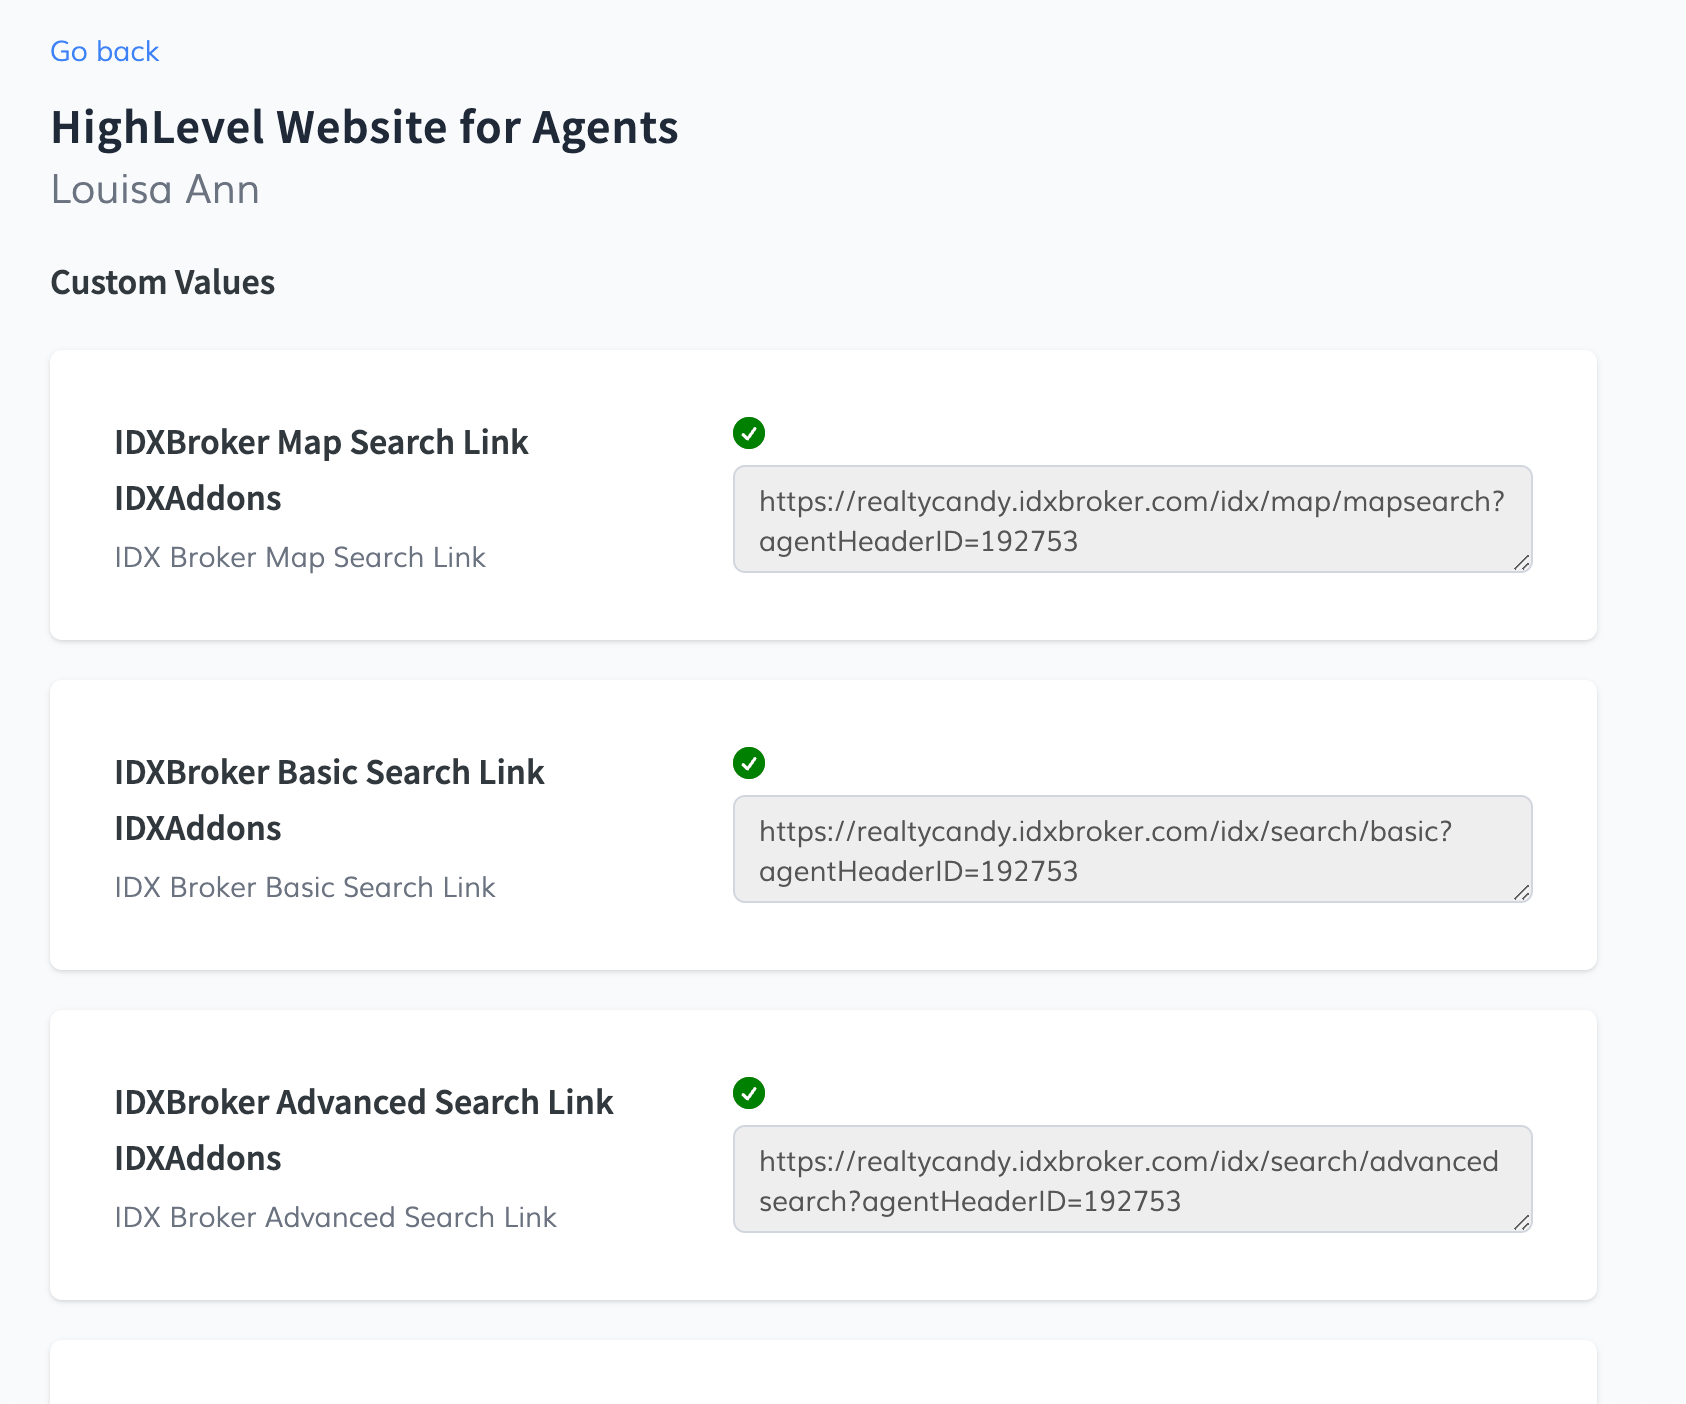Click IDXBroker Map Search Link heading
Screen dimensions: 1686x1404
click(321, 442)
